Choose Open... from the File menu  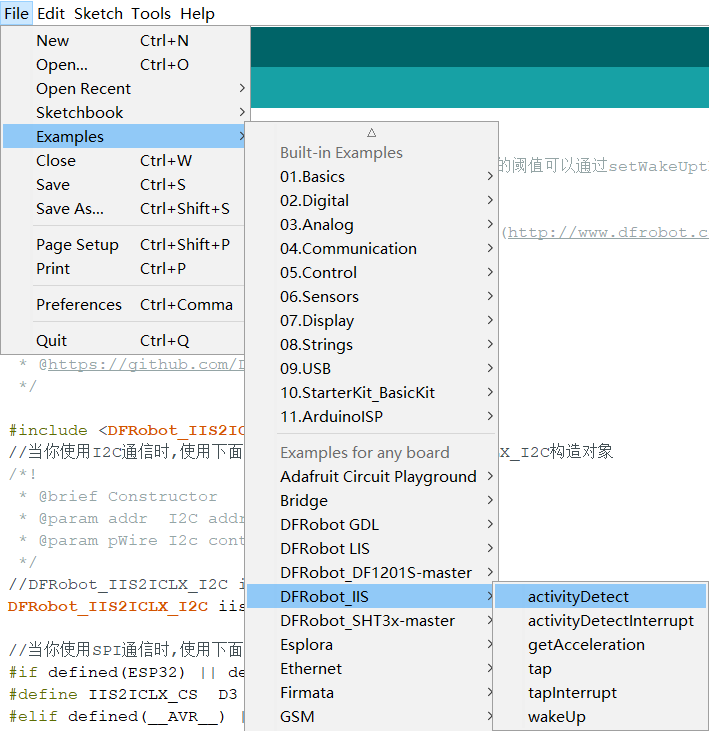pyautogui.click(x=124, y=64)
